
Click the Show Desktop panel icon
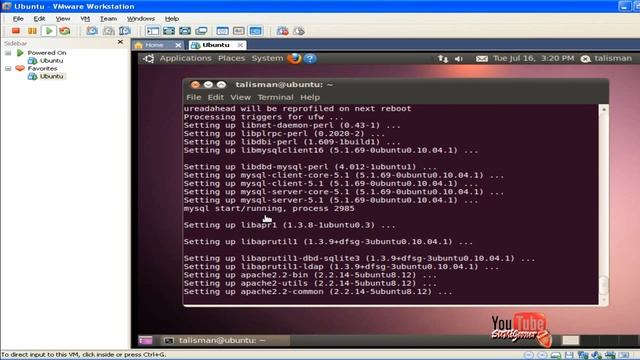tap(146, 340)
